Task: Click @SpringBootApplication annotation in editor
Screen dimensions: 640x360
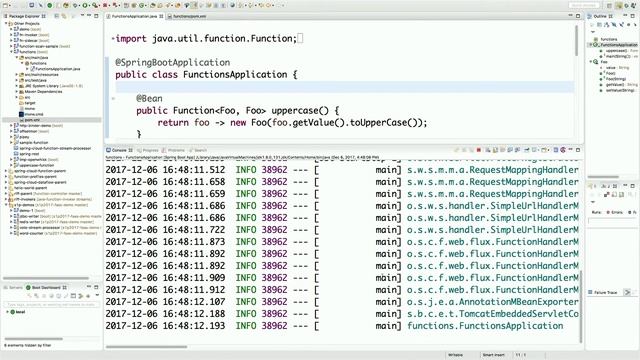Action: tap(173, 62)
